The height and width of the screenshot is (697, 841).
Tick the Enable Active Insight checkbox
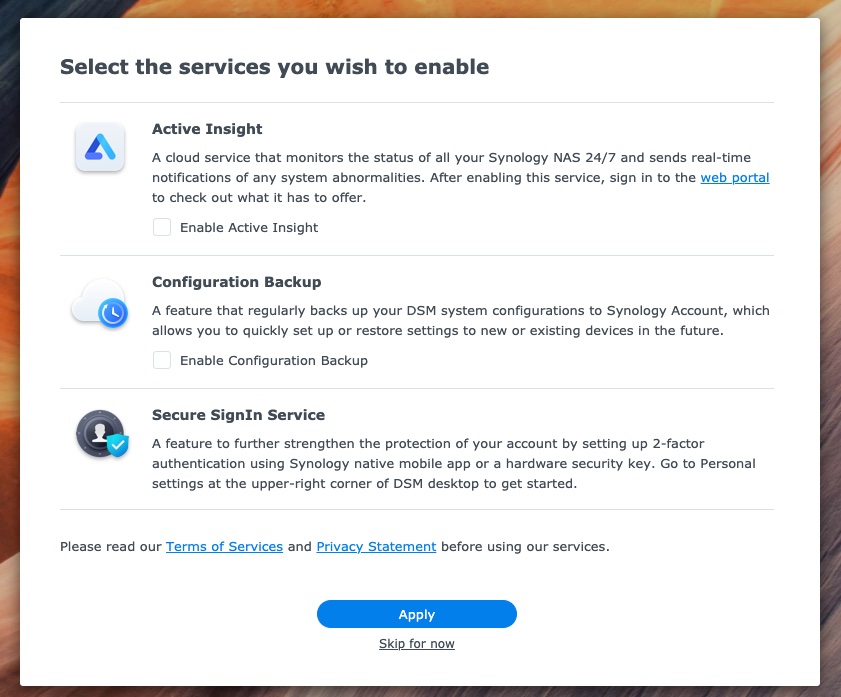tap(162, 227)
